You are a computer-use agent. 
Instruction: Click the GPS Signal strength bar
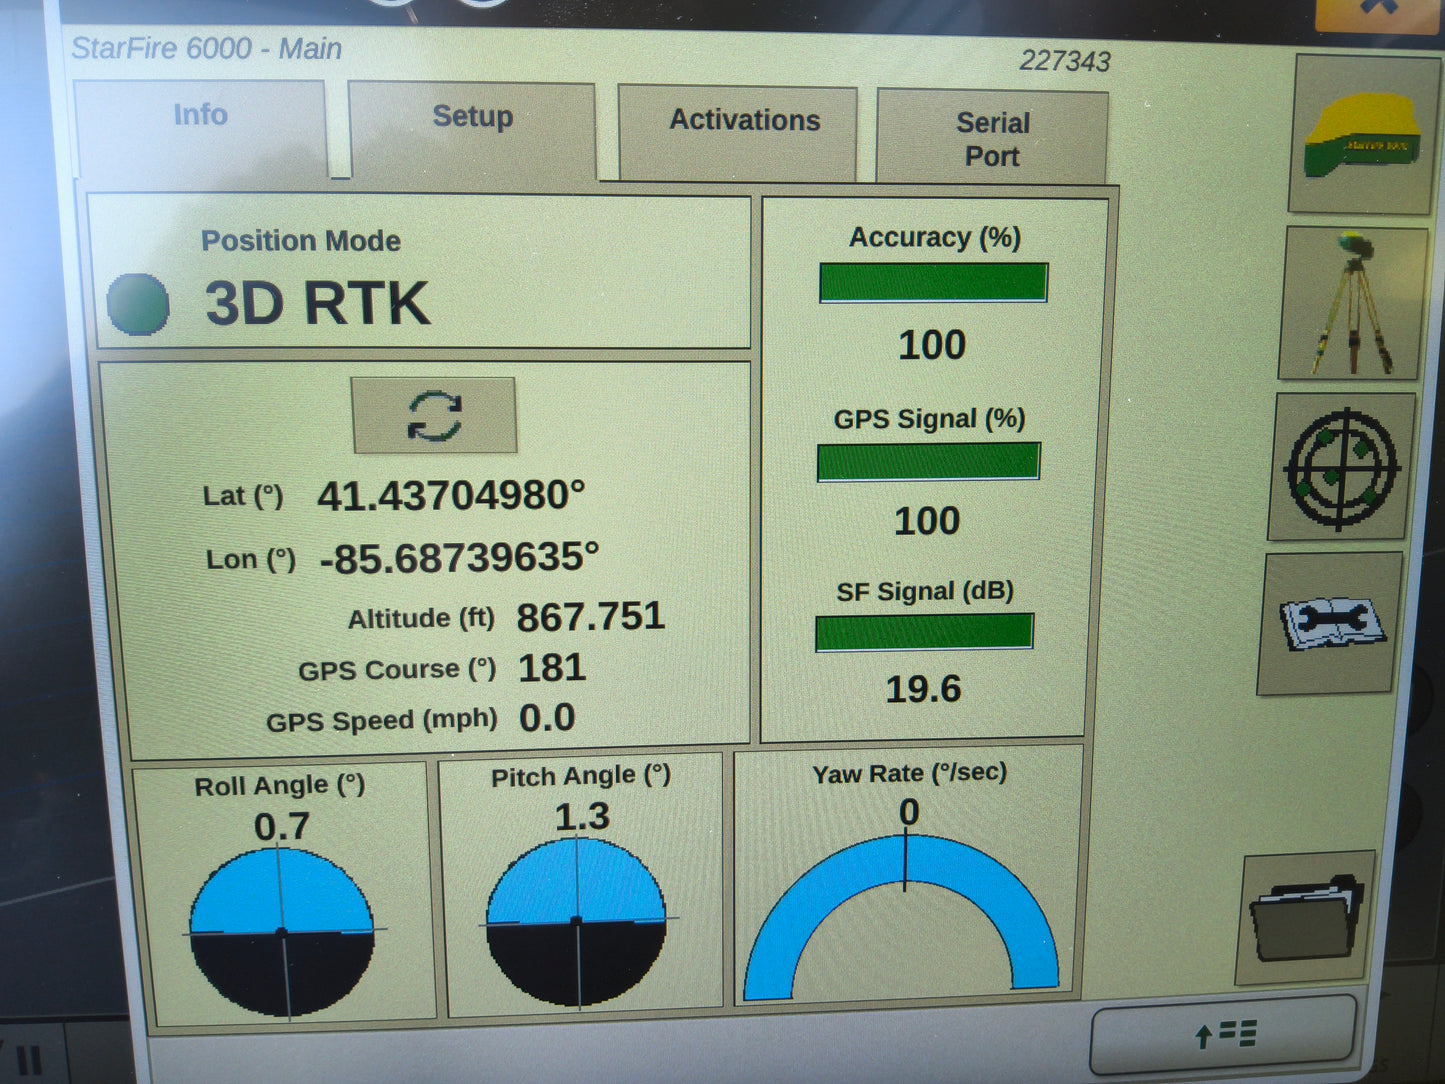click(x=928, y=462)
